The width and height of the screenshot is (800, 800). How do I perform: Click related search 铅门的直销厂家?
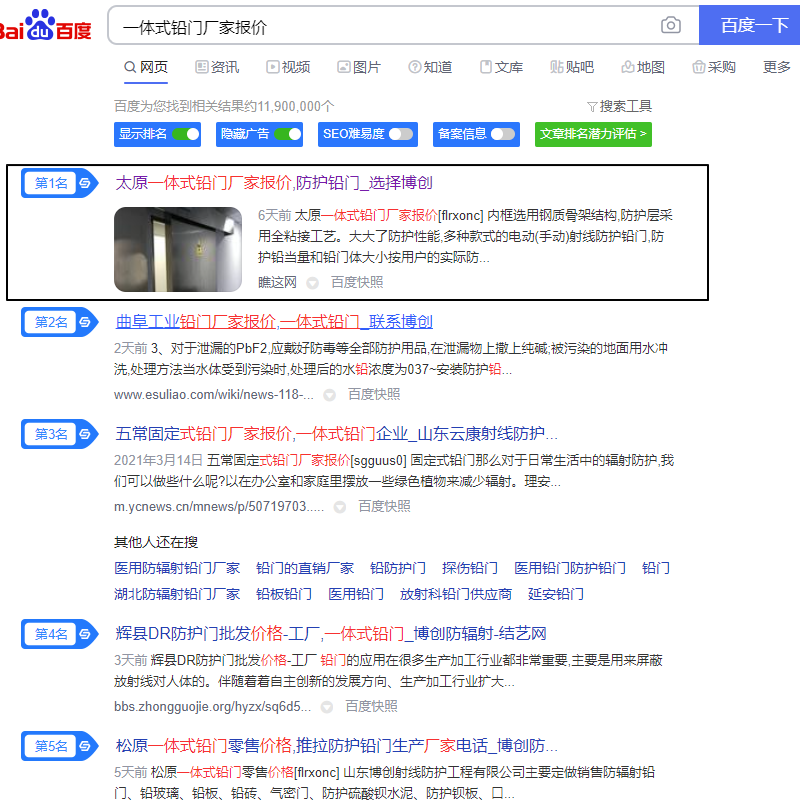(305, 568)
